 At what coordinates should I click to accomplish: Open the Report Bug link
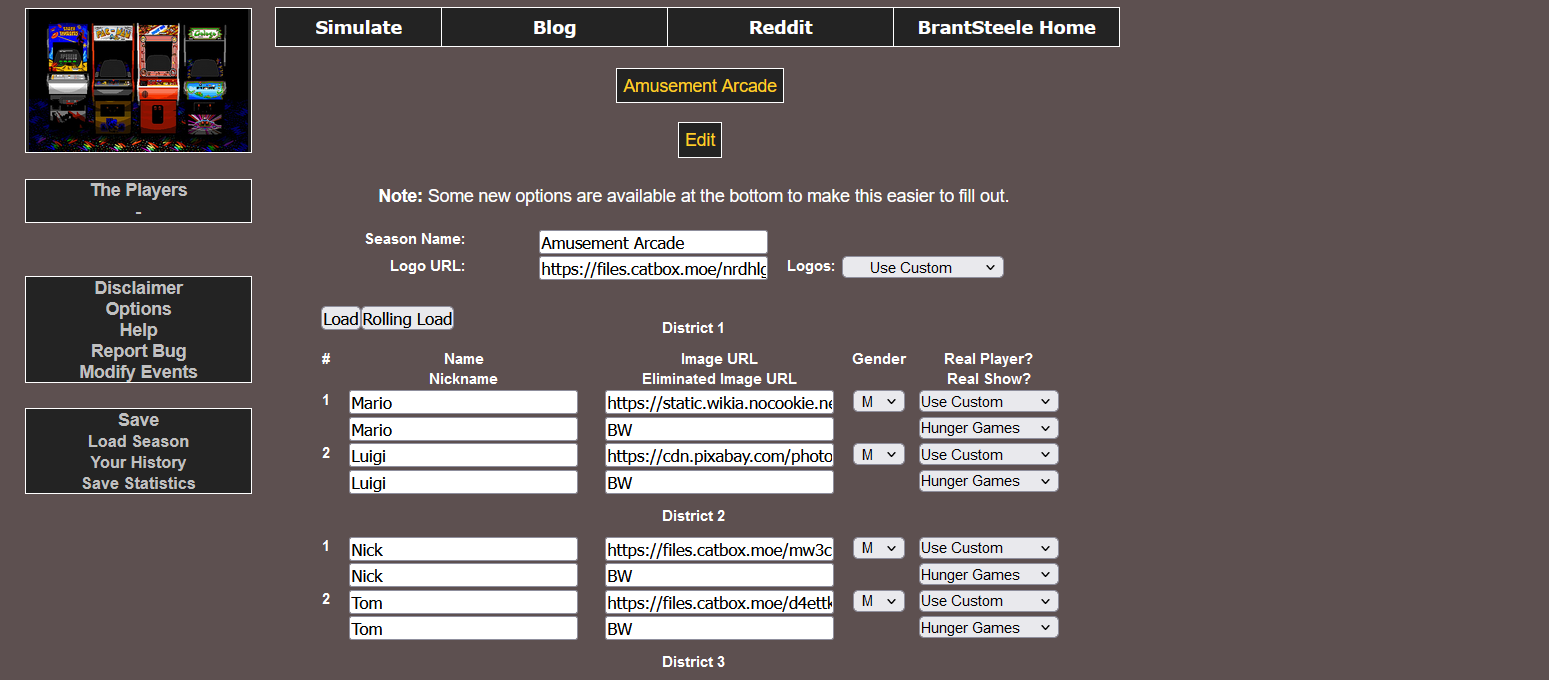coord(138,351)
